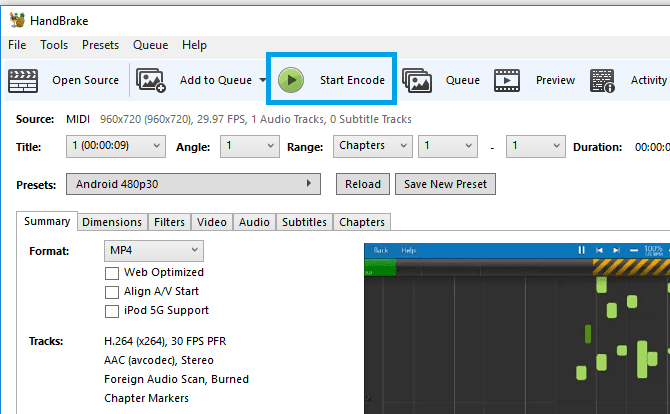Viewport: 670px width, 414px height.
Task: Click the HandBrake pineapple logo icon
Action: 17,20
